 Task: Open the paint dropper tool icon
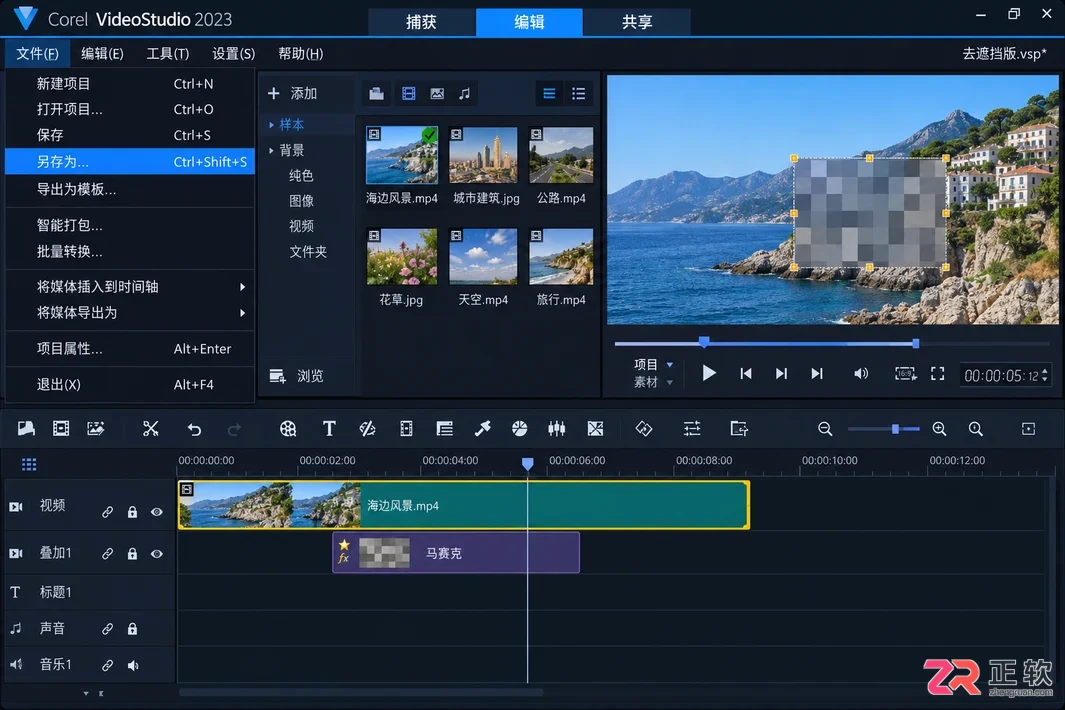pyautogui.click(x=482, y=429)
